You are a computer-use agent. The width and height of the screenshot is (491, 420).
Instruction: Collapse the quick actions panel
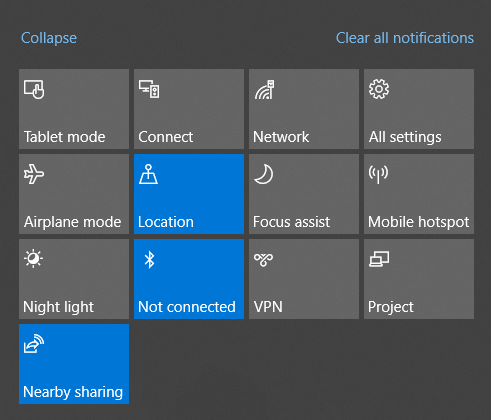point(49,38)
